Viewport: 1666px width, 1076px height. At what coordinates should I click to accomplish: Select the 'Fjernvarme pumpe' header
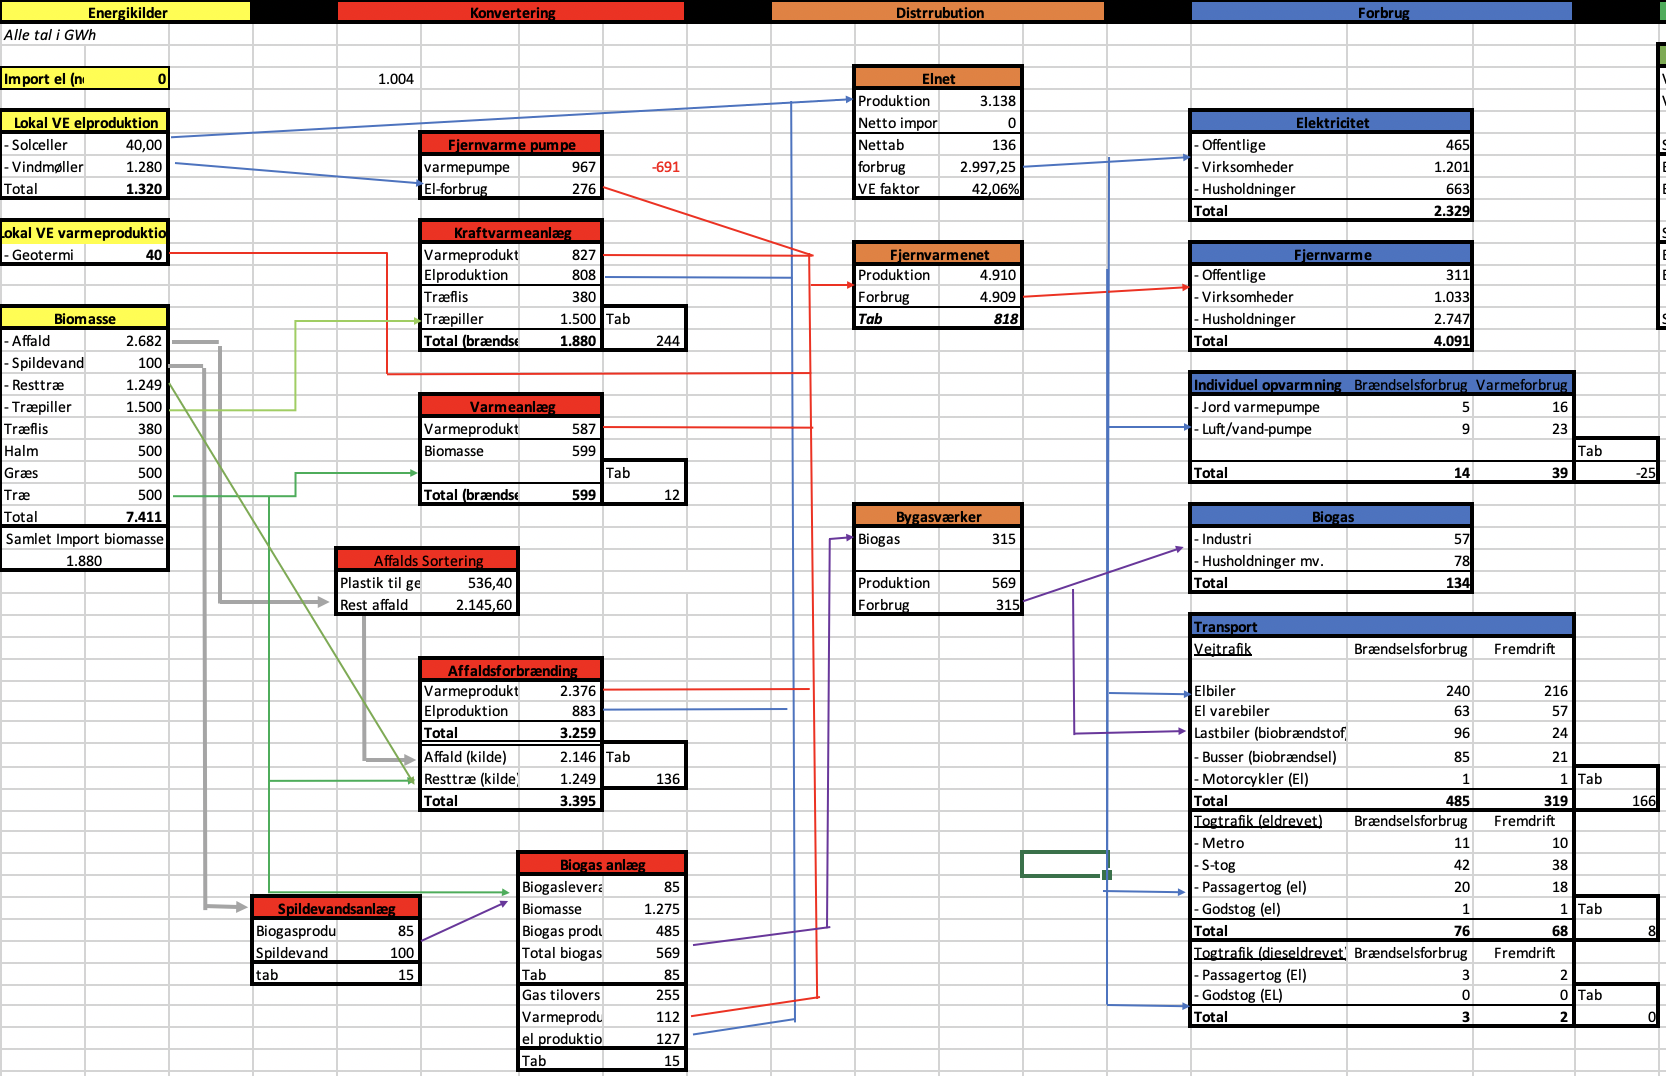[511, 144]
